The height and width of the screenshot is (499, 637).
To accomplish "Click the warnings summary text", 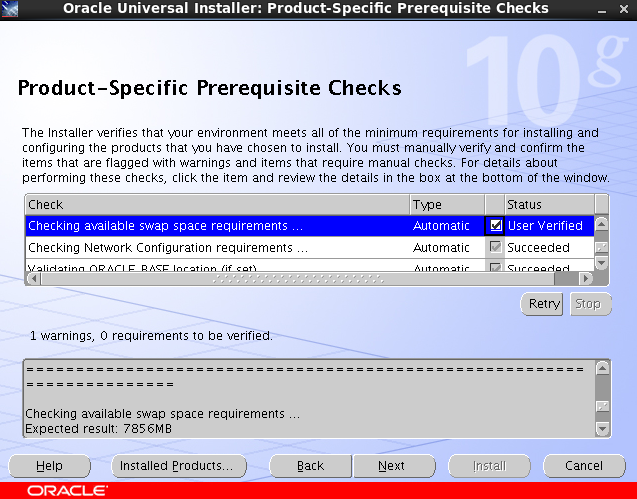I will 151,336.
